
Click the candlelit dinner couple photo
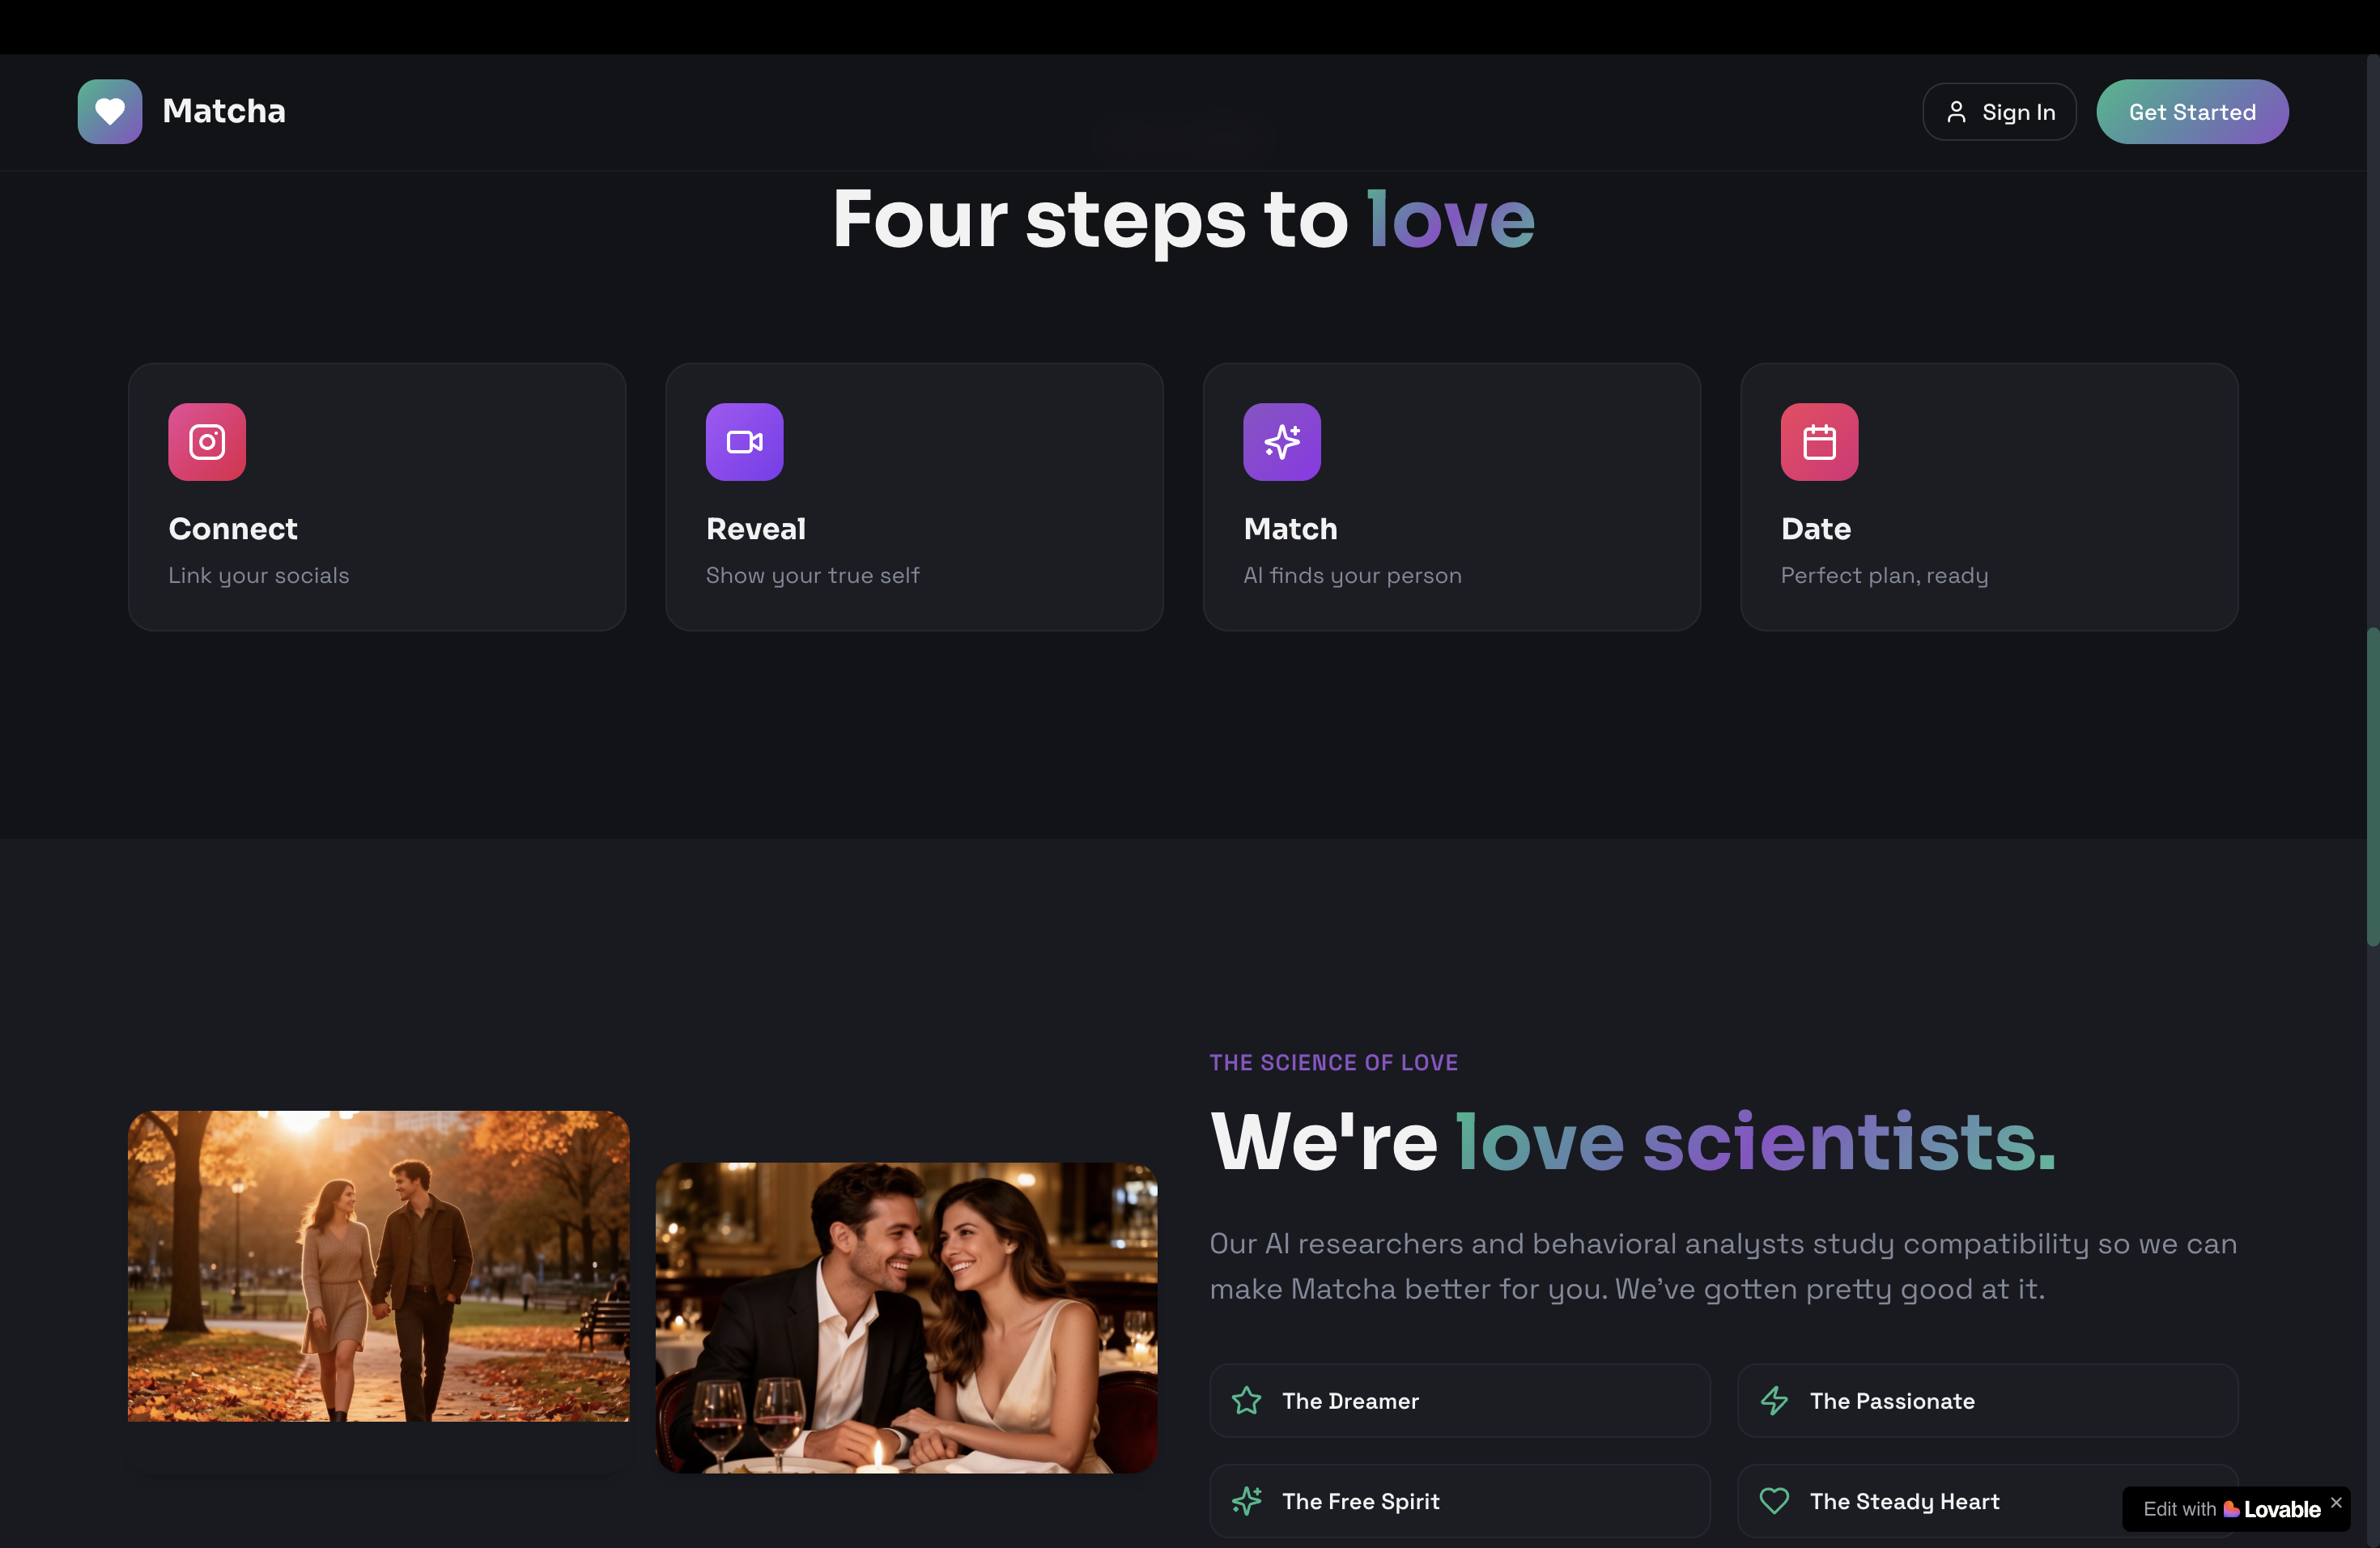(906, 1317)
